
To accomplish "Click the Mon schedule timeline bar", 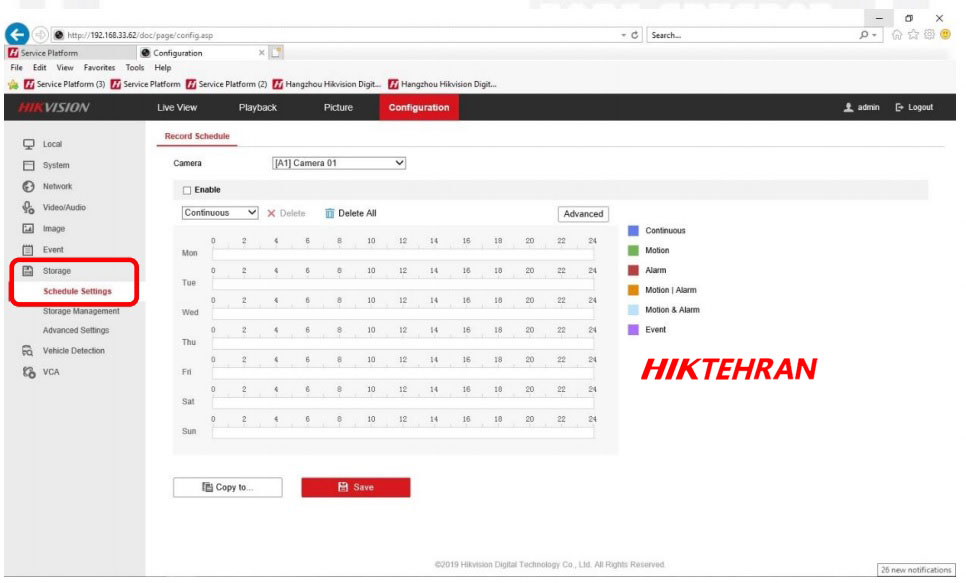I will pyautogui.click(x=403, y=254).
